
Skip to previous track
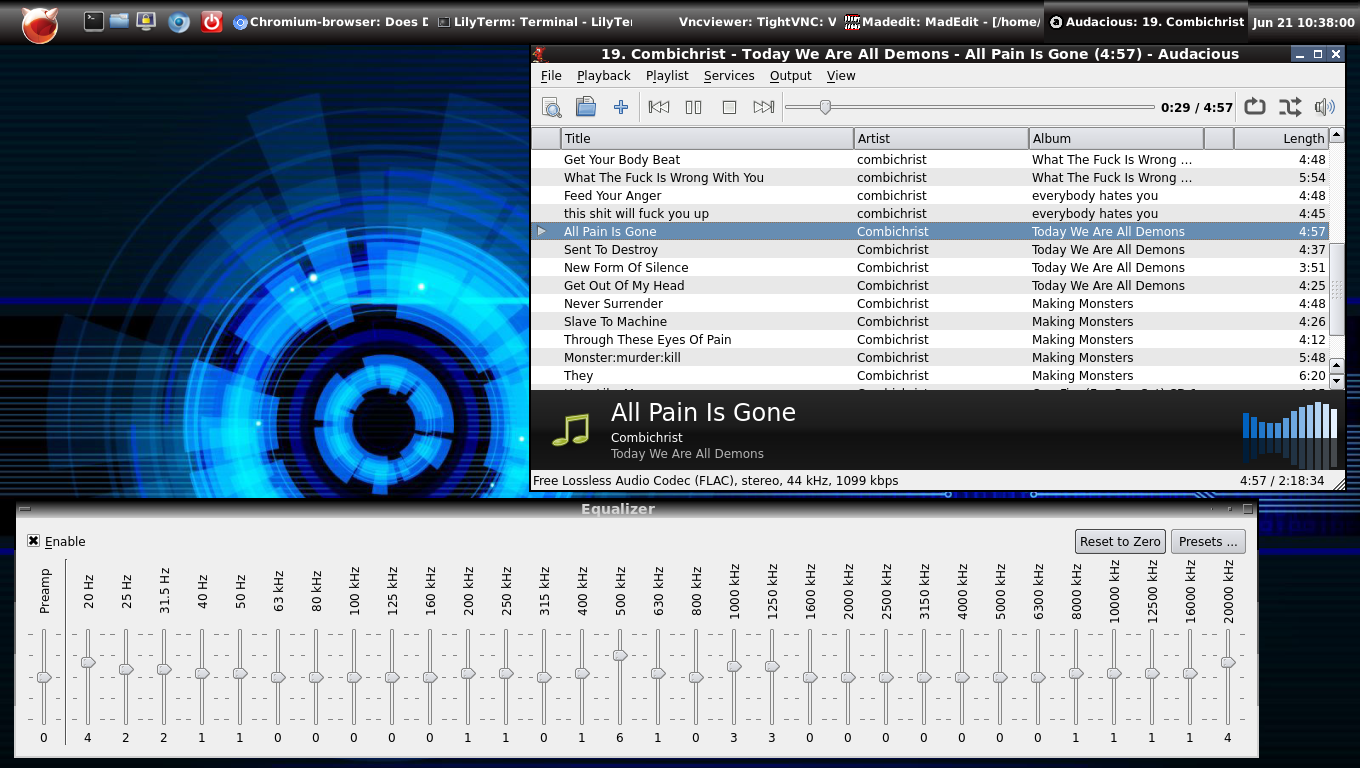click(659, 107)
